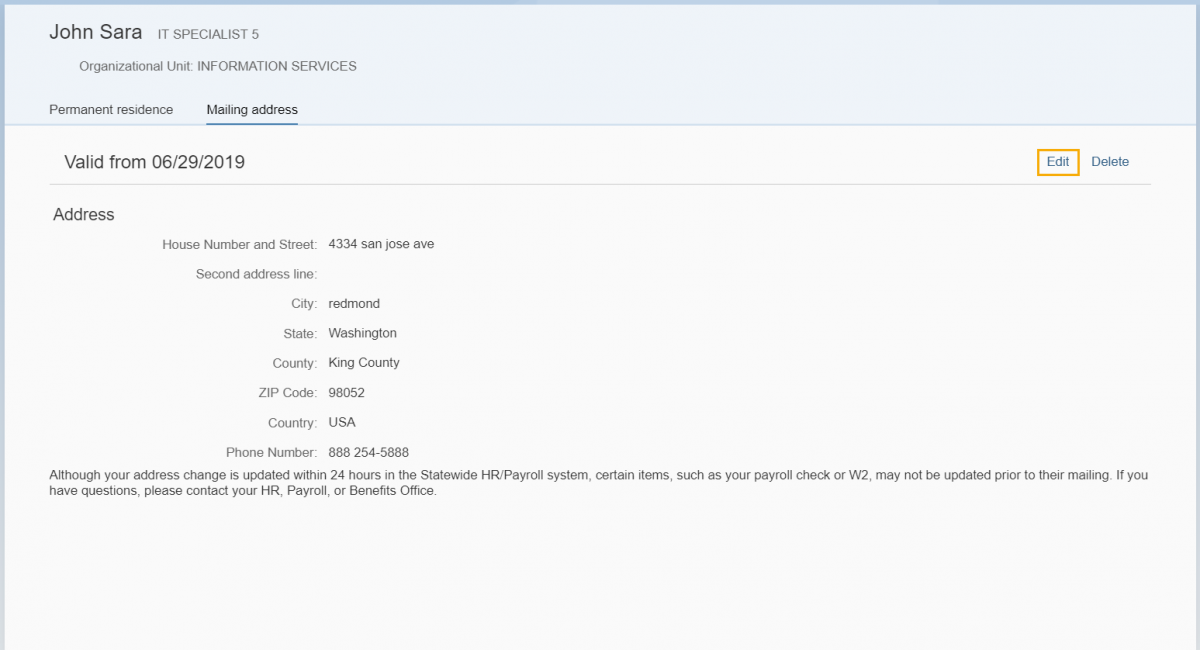Image resolution: width=1200 pixels, height=650 pixels.
Task: Select the King County value
Action: (x=363, y=363)
